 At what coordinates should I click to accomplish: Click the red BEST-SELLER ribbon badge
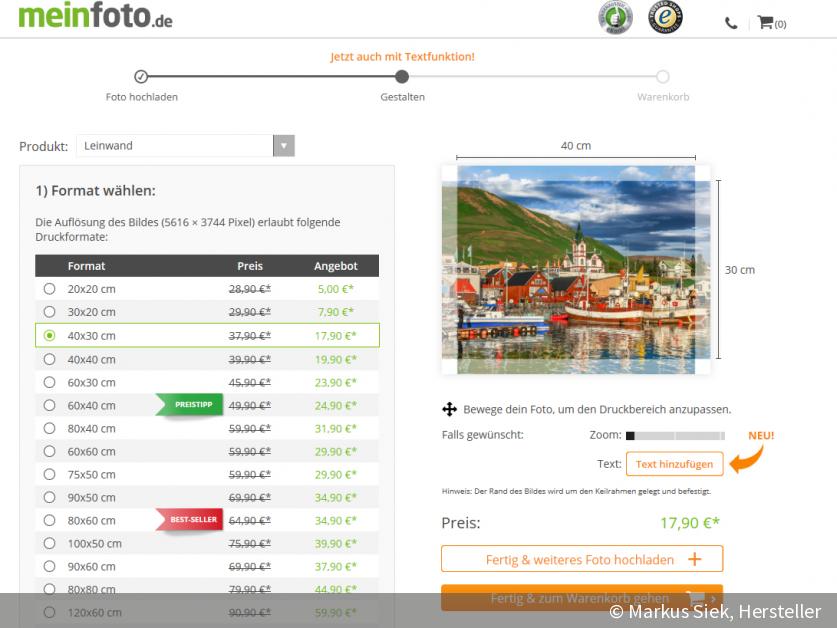(189, 520)
